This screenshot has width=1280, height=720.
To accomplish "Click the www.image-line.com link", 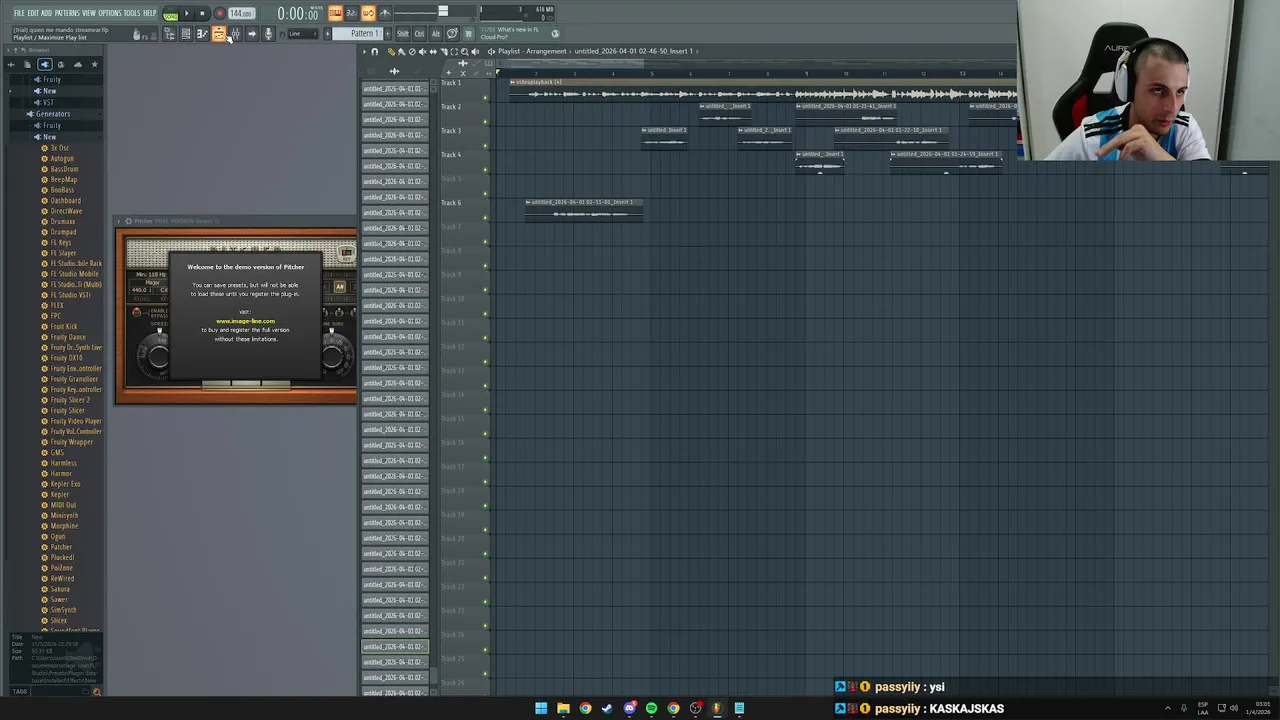I will [245, 321].
